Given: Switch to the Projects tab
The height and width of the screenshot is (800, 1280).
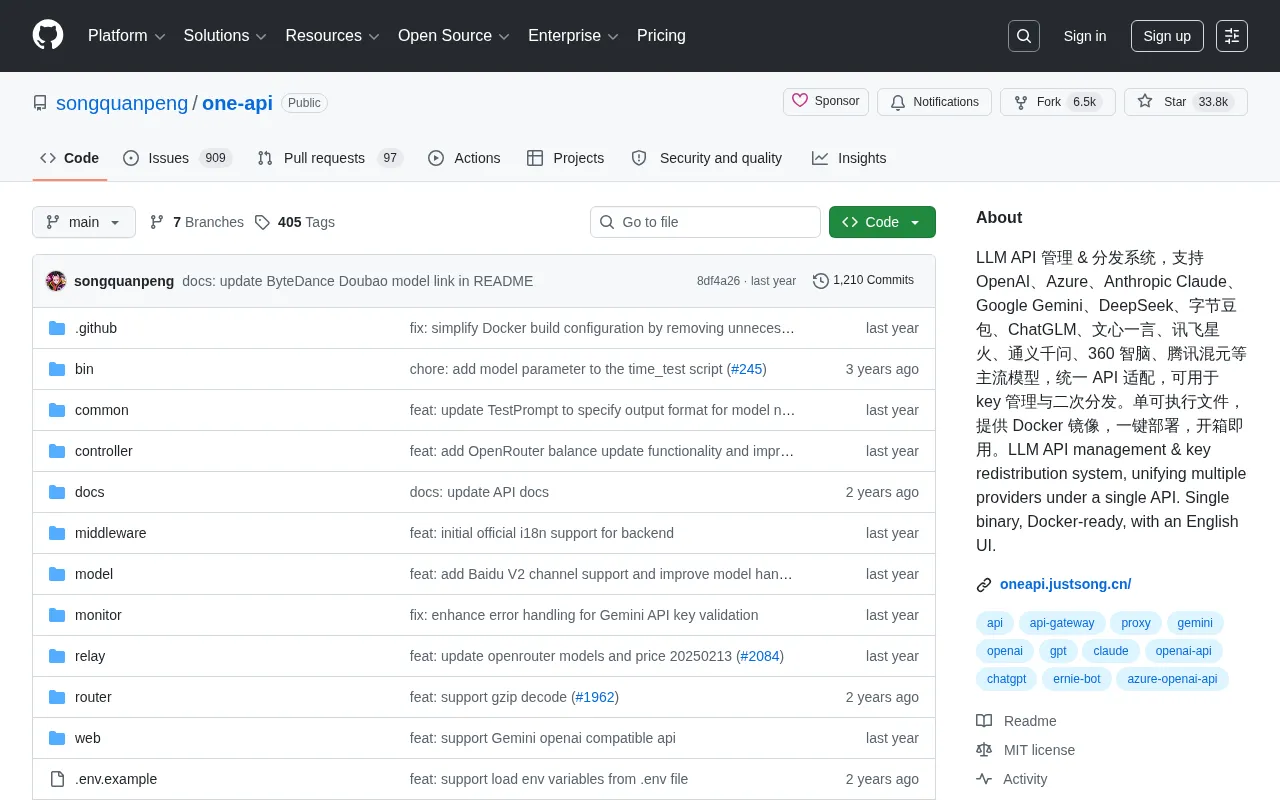Looking at the screenshot, I should click(566, 158).
